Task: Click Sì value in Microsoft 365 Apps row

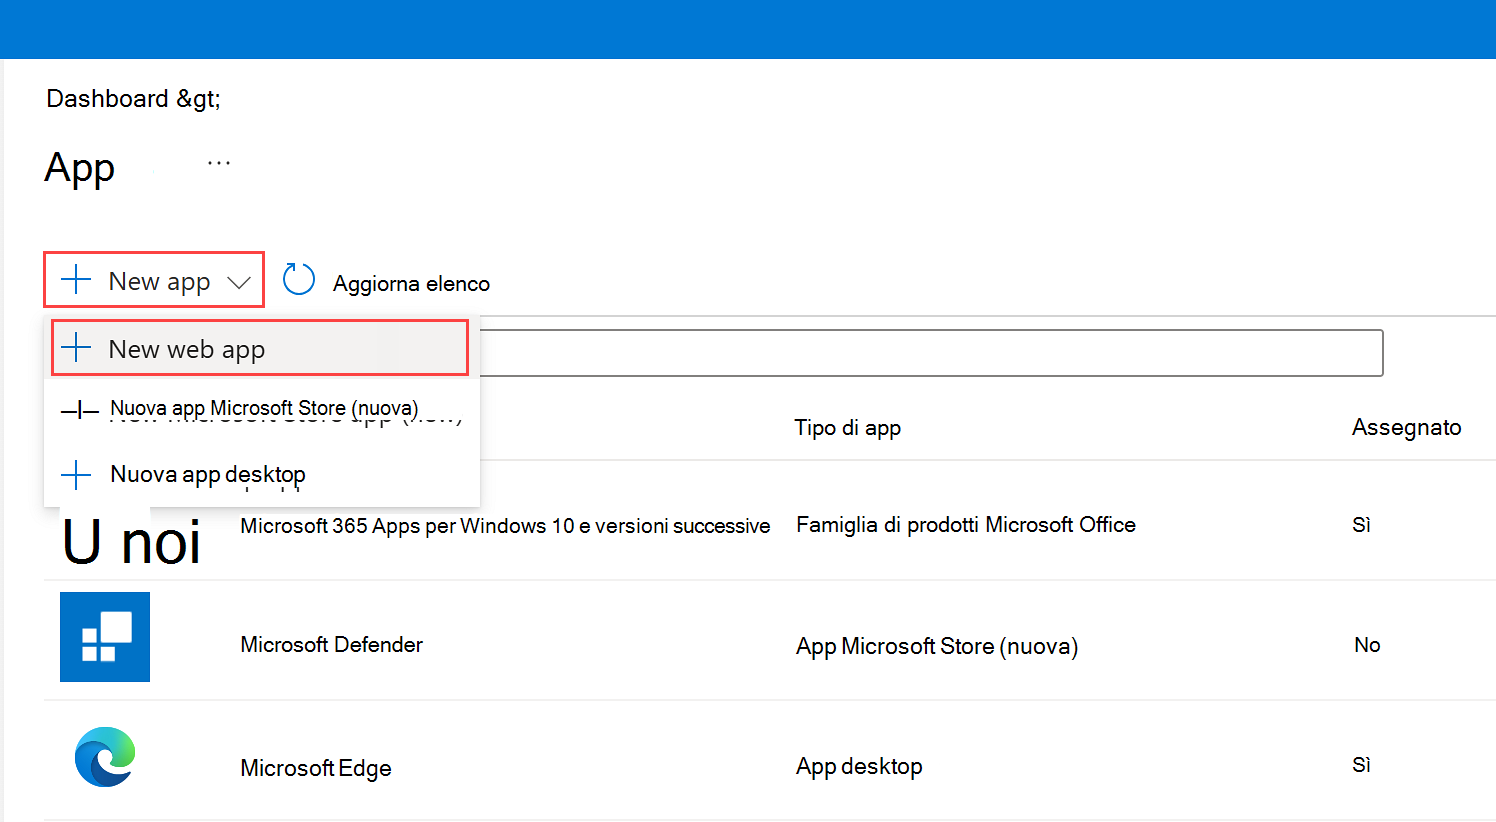Action: 1361,525
